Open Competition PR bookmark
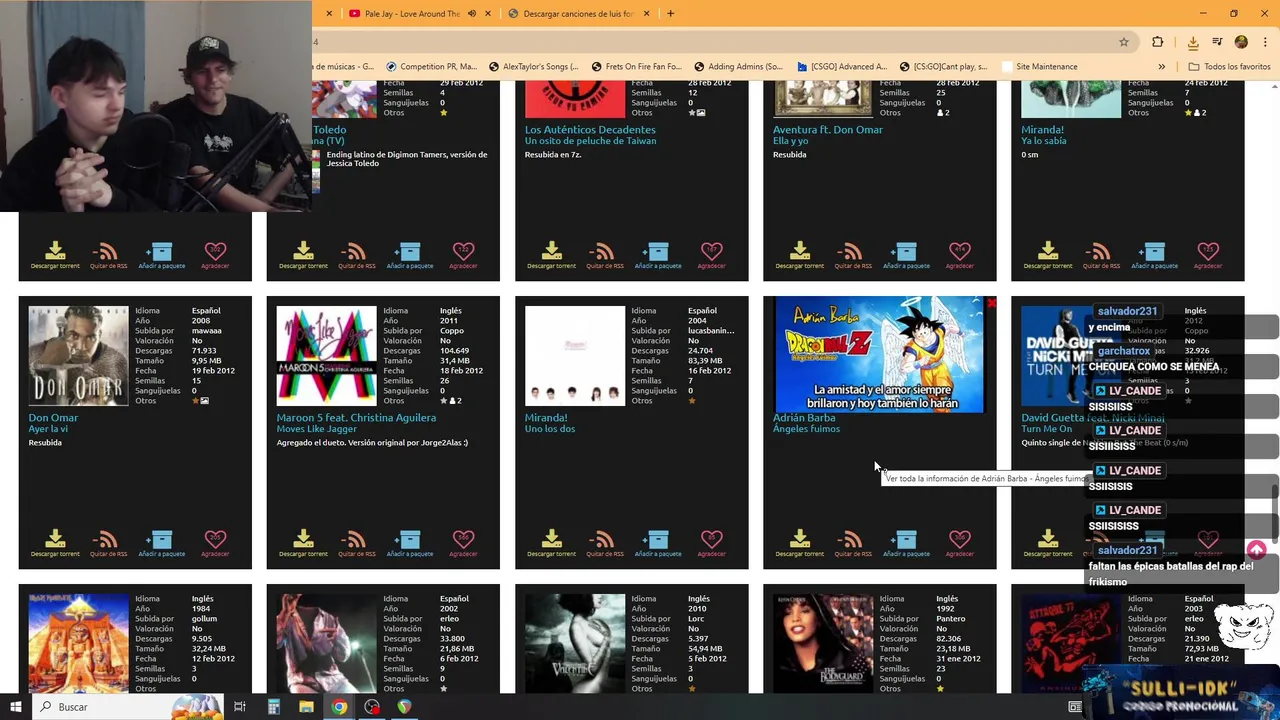Image resolution: width=1280 pixels, height=720 pixels. (x=430, y=67)
